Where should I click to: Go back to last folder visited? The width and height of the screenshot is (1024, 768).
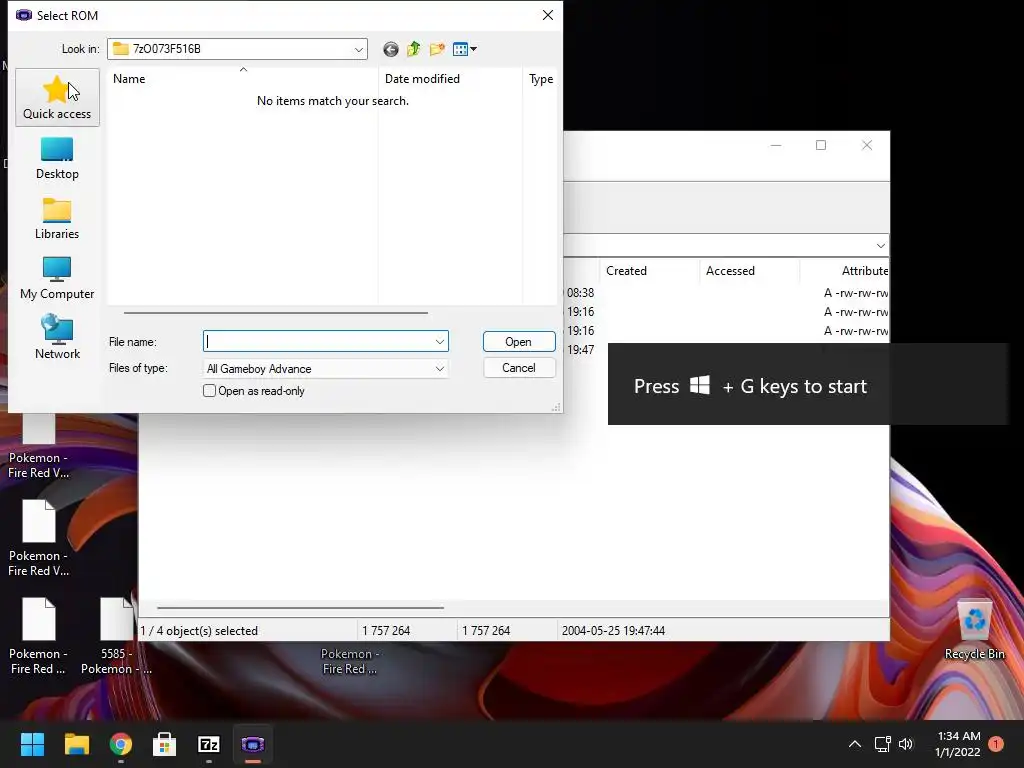[x=391, y=49]
